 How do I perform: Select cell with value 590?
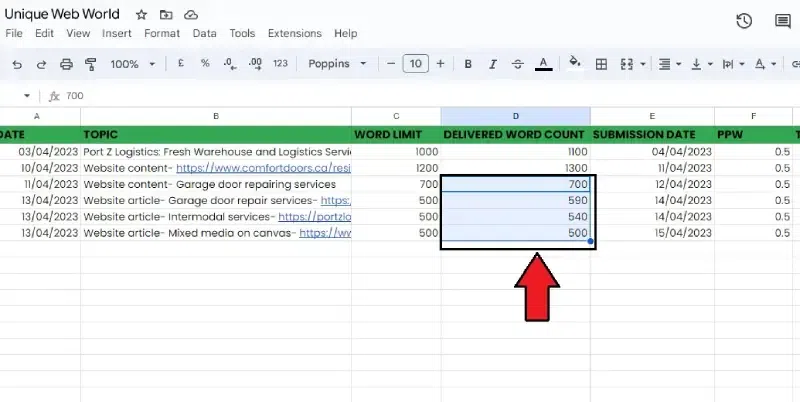point(516,200)
